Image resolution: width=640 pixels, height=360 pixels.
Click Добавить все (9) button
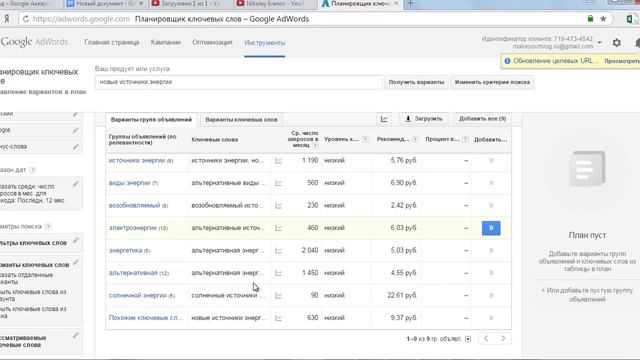[482, 119]
